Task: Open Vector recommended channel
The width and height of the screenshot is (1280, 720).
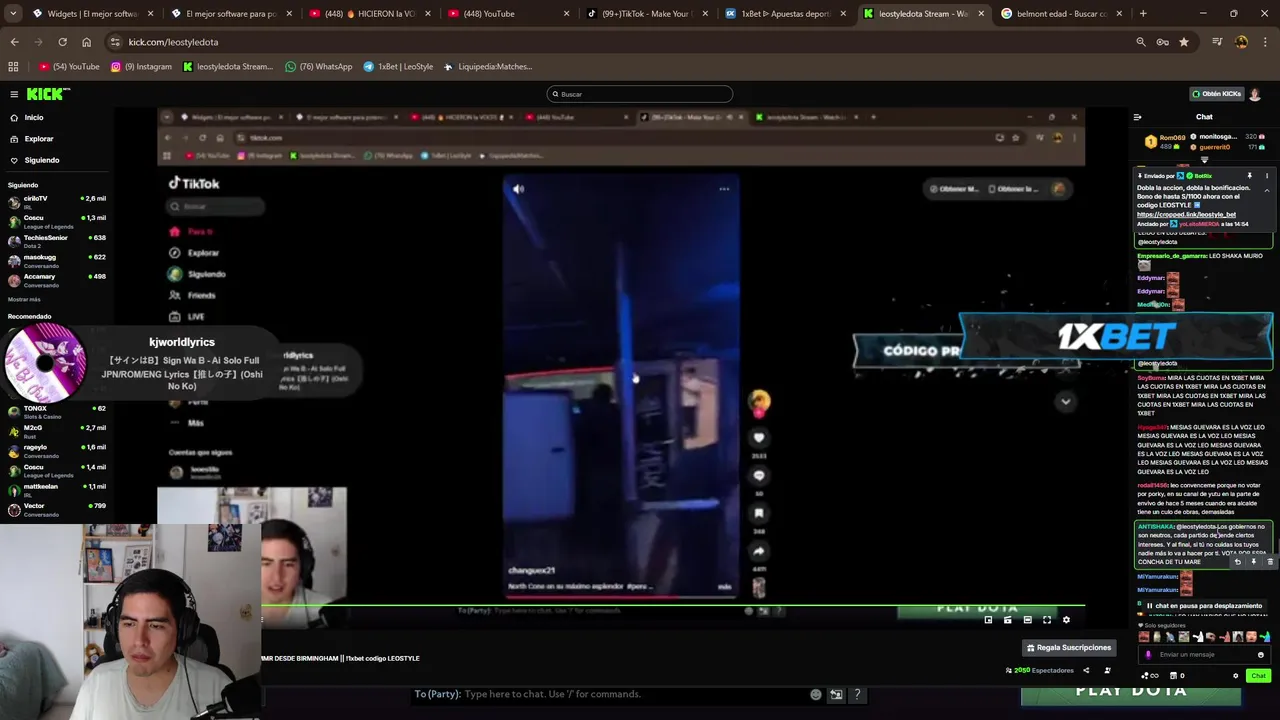Action: (x=57, y=509)
